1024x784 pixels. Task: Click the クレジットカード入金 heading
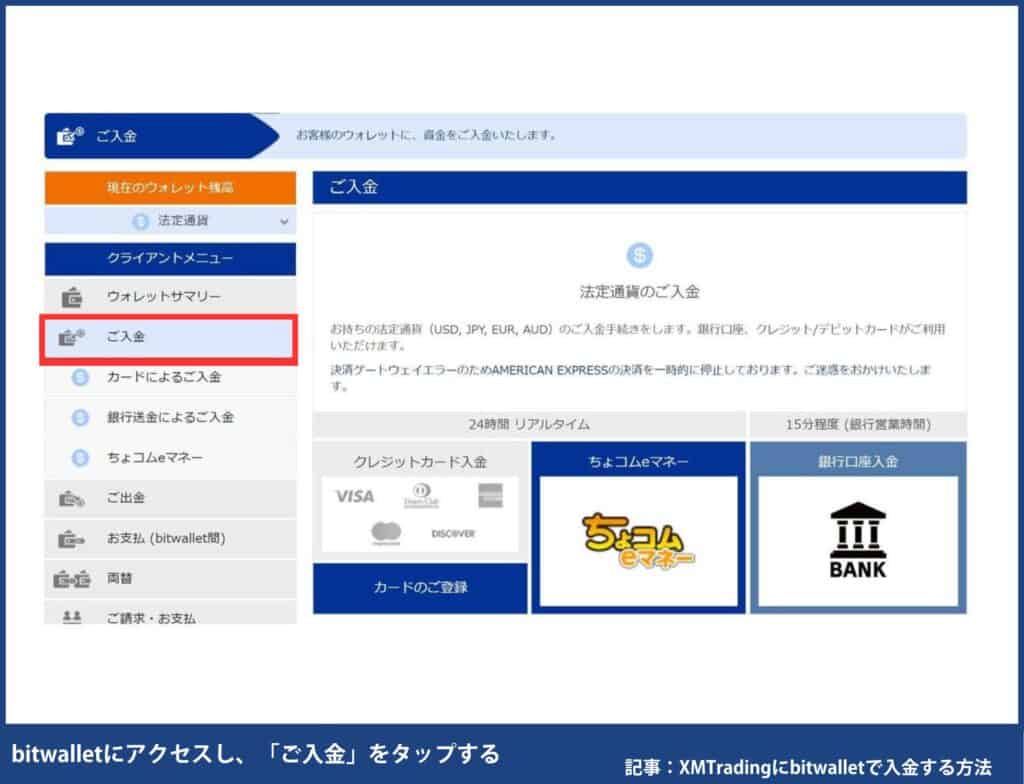[x=420, y=462]
